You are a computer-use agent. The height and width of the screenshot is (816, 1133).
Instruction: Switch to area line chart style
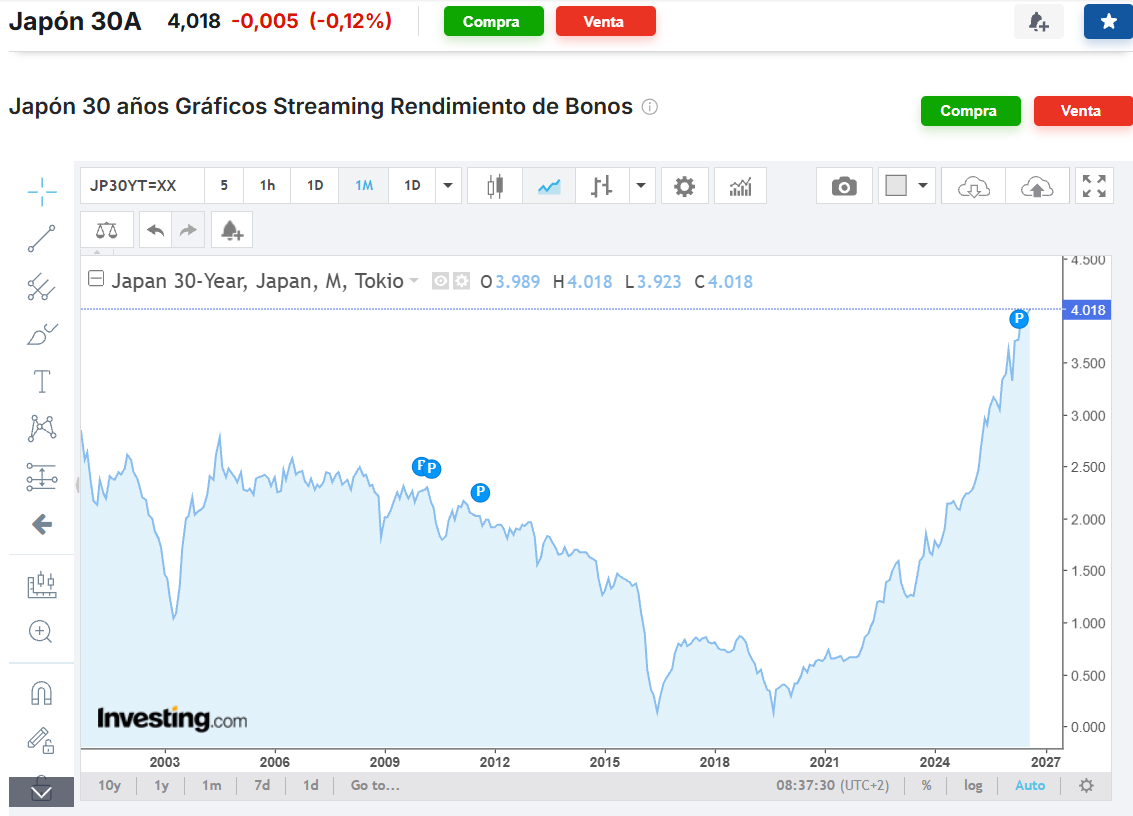tap(549, 186)
